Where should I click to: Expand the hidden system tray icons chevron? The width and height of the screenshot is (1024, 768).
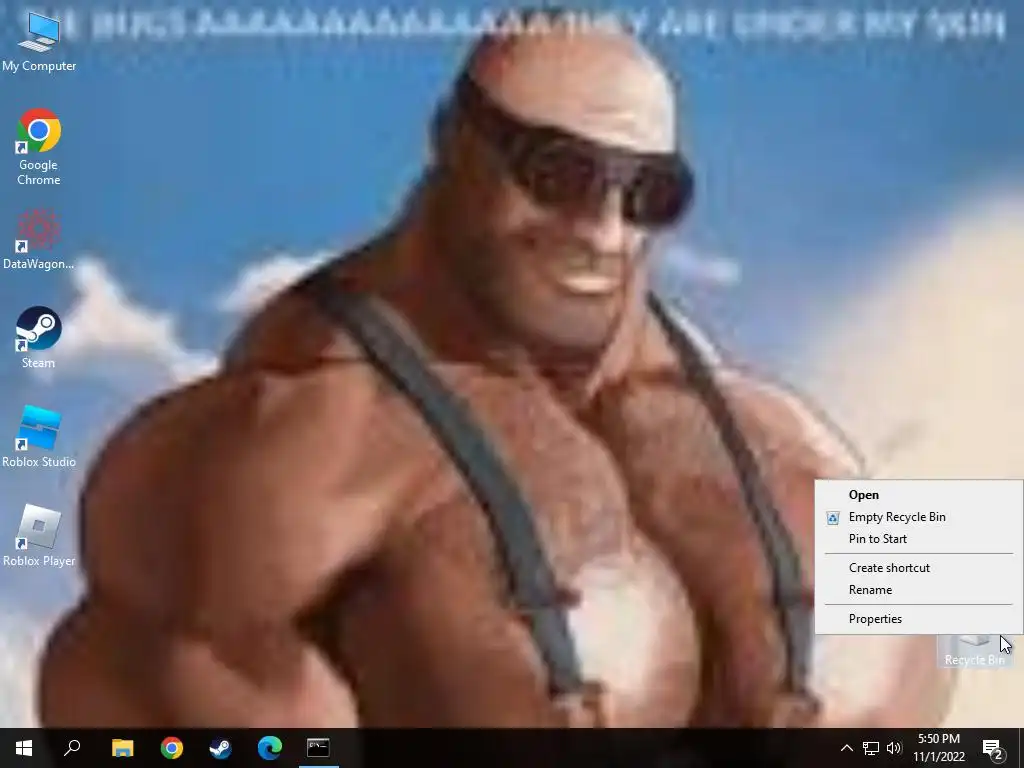[x=846, y=748]
